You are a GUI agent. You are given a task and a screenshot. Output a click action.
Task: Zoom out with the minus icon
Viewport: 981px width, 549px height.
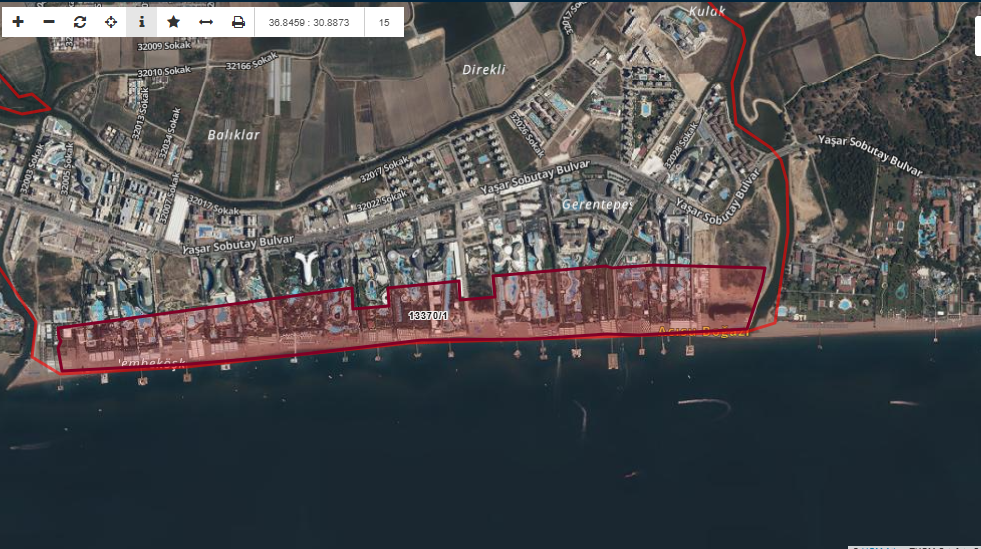point(49,22)
